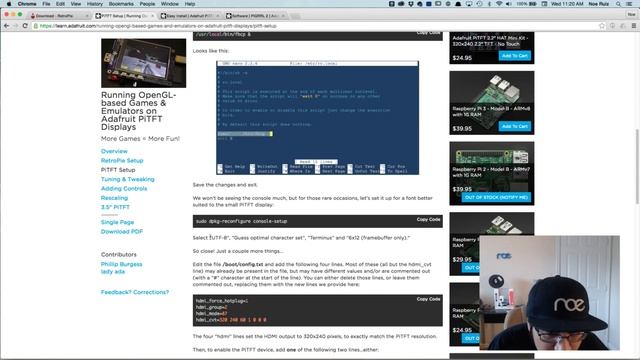Click the secure lock icon in address bar
This screenshot has width=640, height=360.
click(x=36, y=26)
